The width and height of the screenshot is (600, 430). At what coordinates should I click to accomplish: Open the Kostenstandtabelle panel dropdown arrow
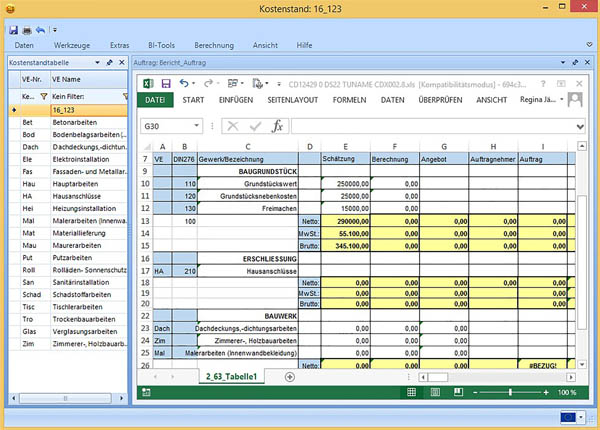click(x=98, y=62)
